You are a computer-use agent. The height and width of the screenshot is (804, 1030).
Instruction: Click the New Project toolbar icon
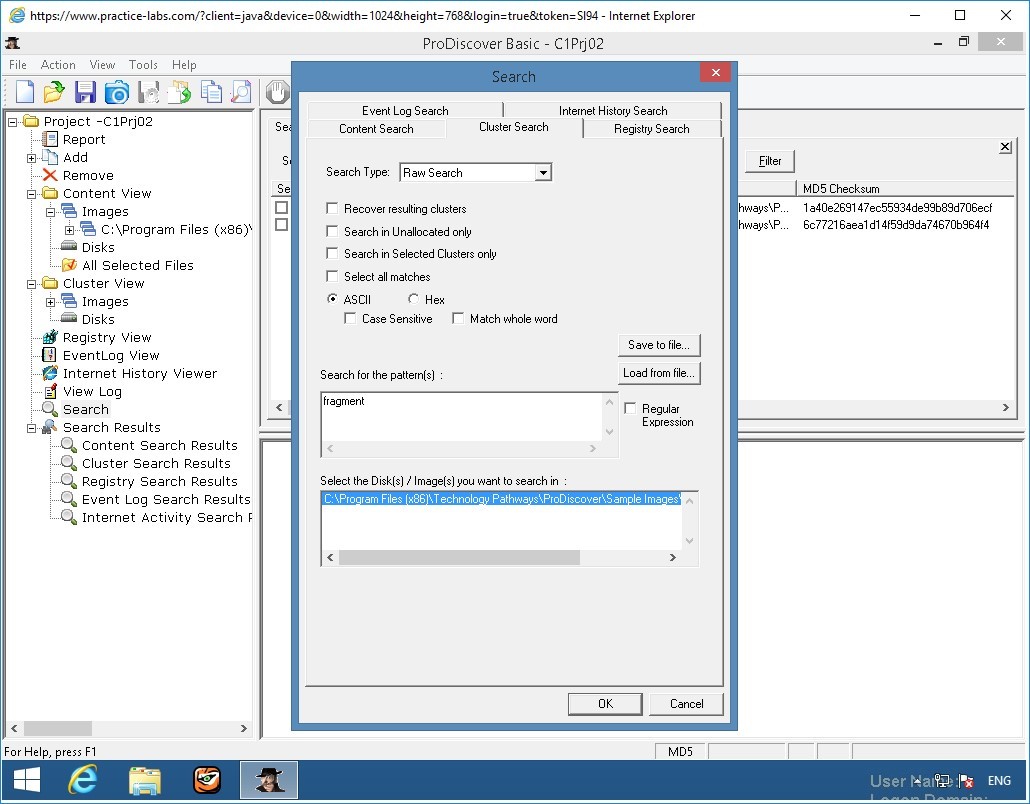24,92
